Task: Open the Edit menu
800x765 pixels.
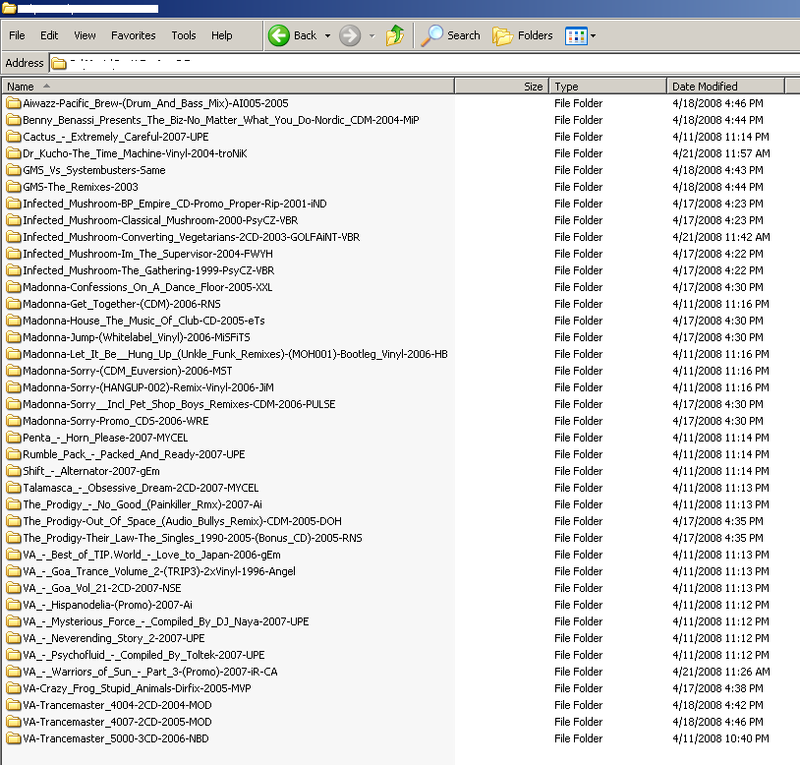Action: click(49, 35)
